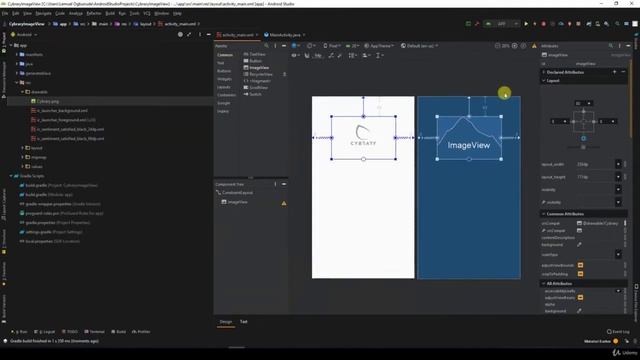The height and width of the screenshot is (360, 640).
Task: Toggle adjustViewBounds checkbox
Action: pyautogui.click(x=580, y=265)
